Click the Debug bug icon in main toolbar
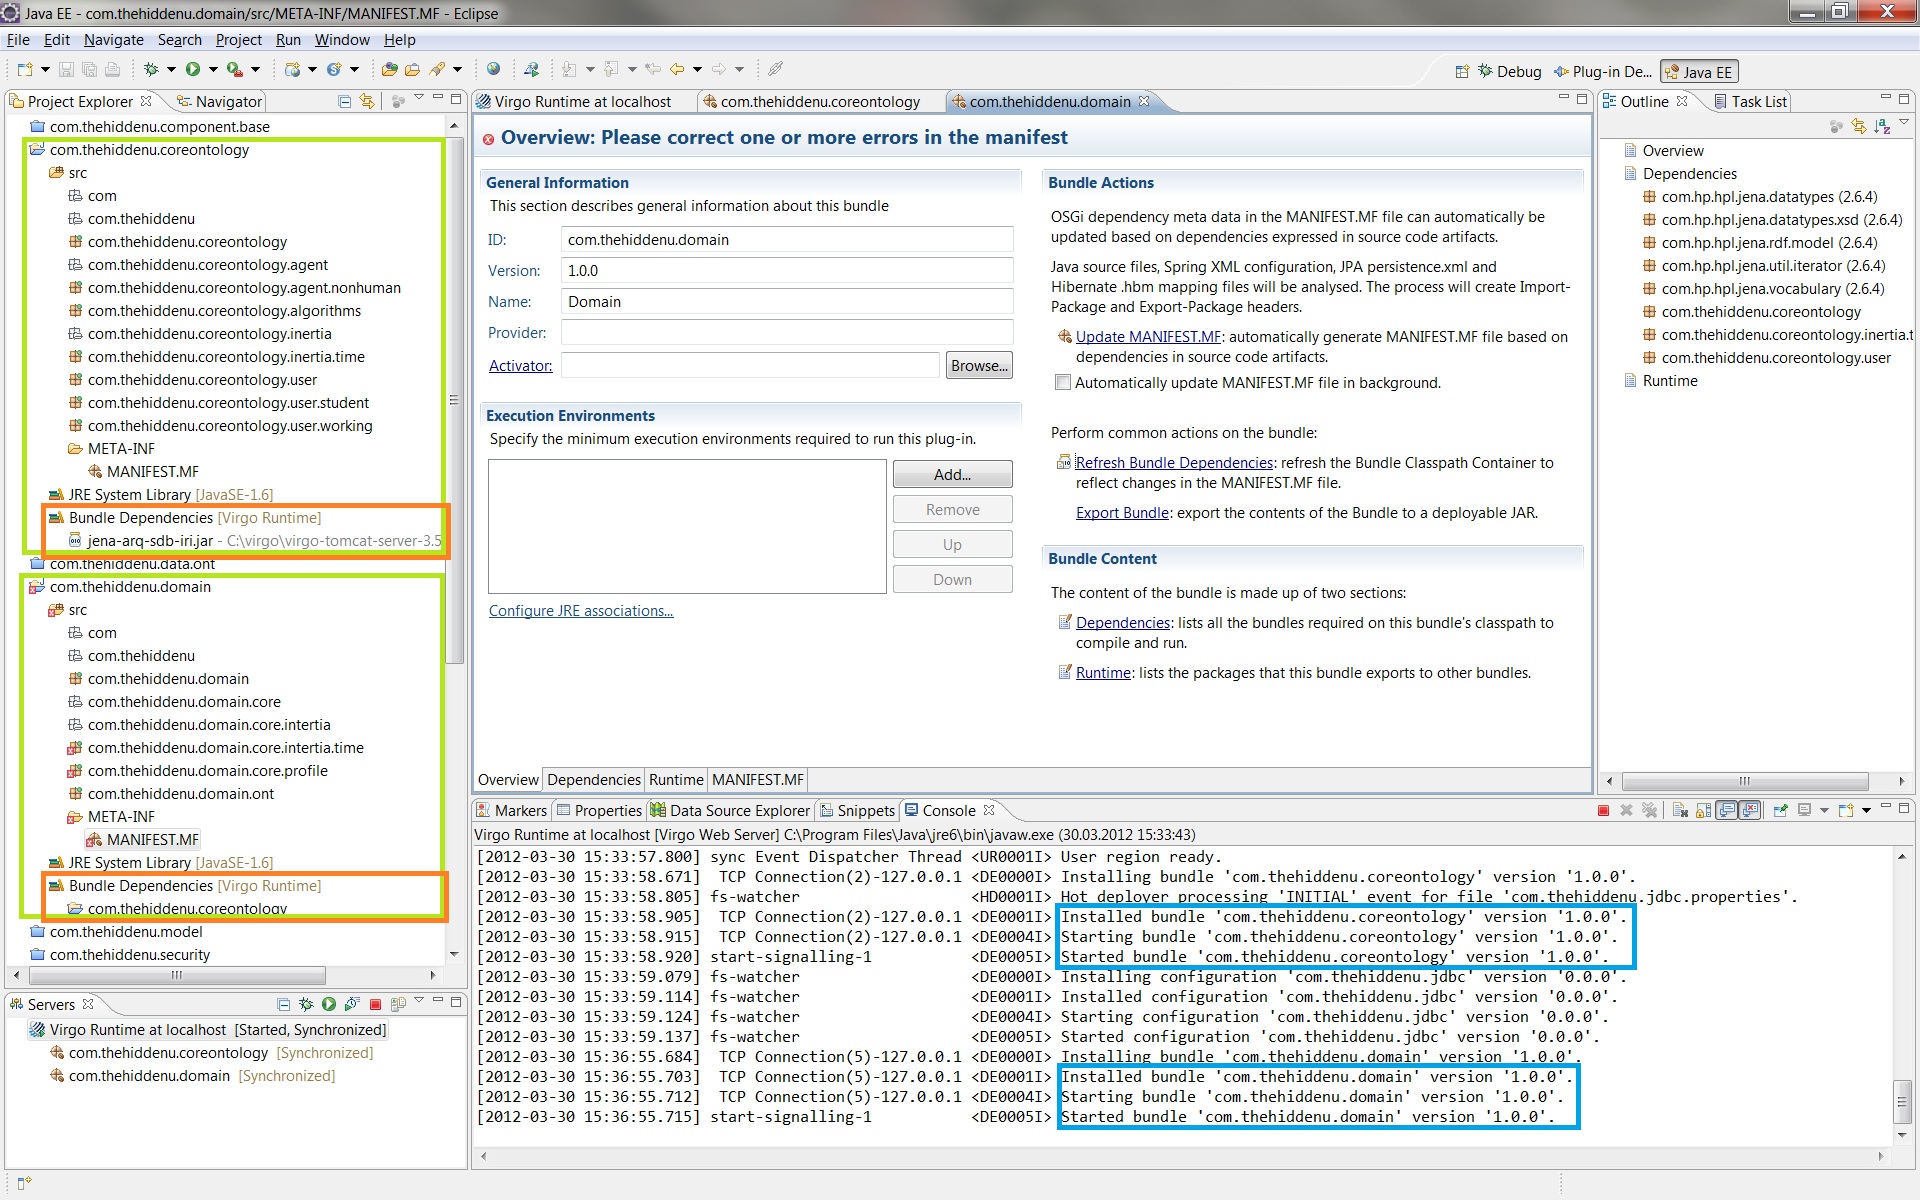This screenshot has height=1200, width=1920. coord(150,69)
